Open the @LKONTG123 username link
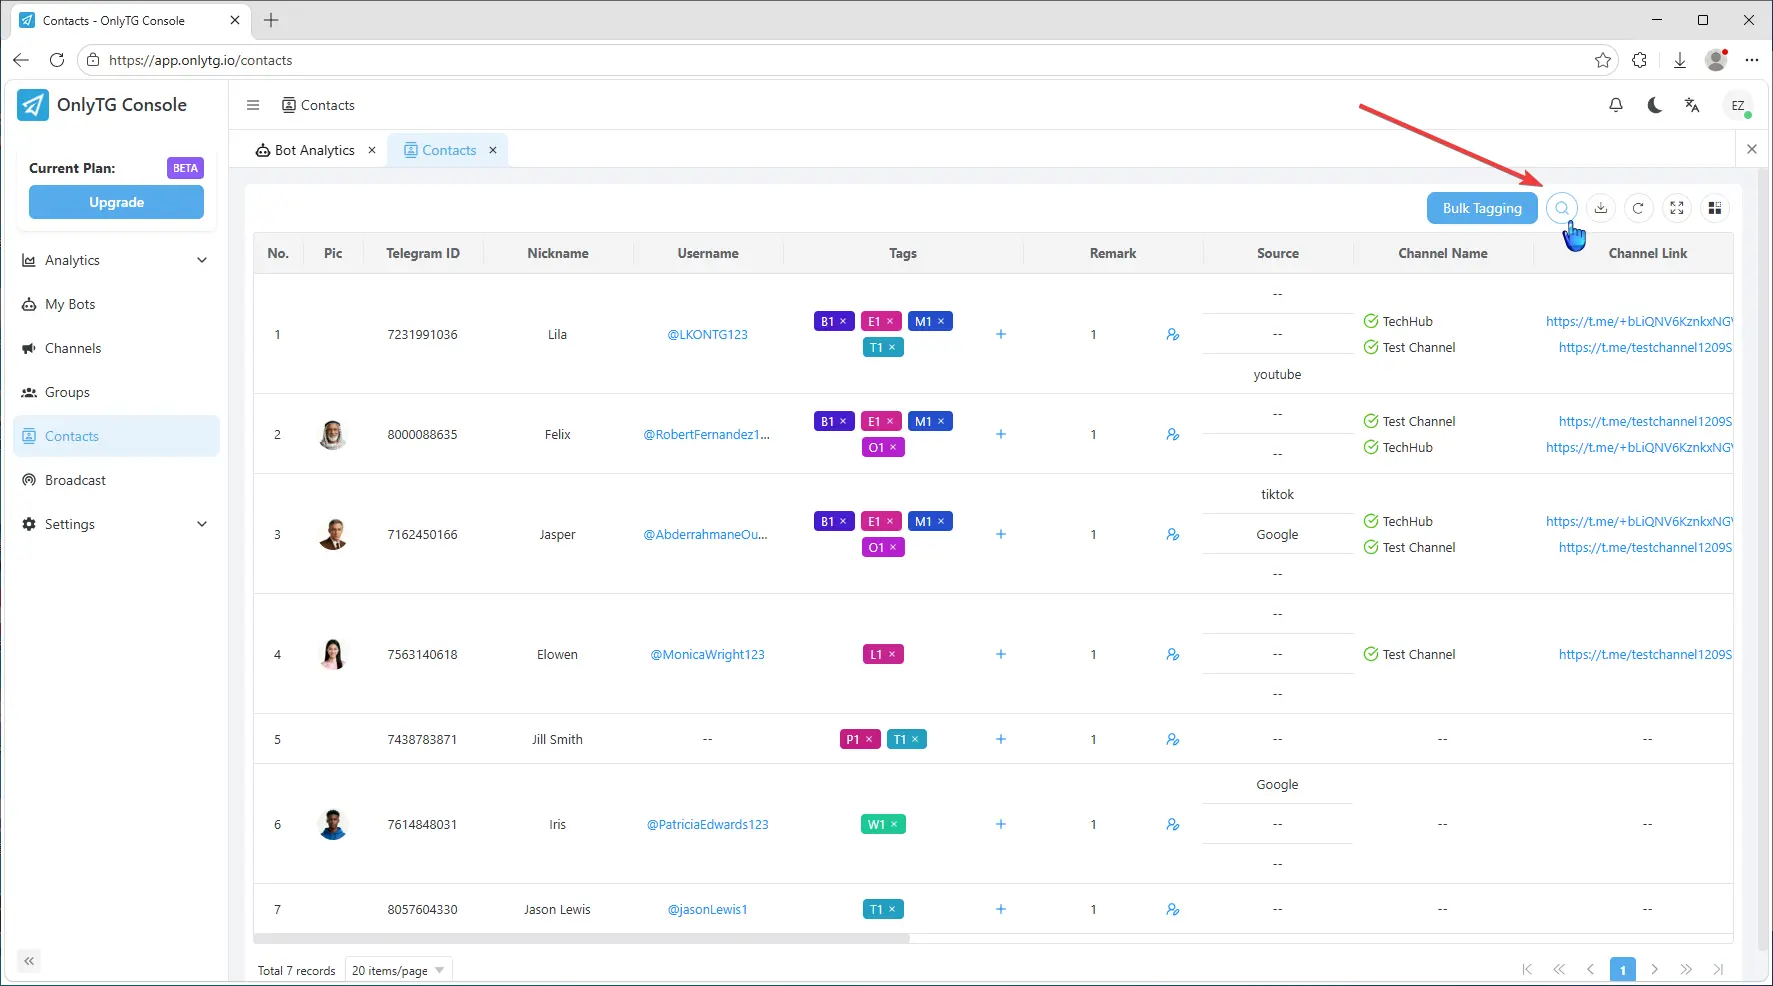This screenshot has height=986, width=1773. coord(707,334)
